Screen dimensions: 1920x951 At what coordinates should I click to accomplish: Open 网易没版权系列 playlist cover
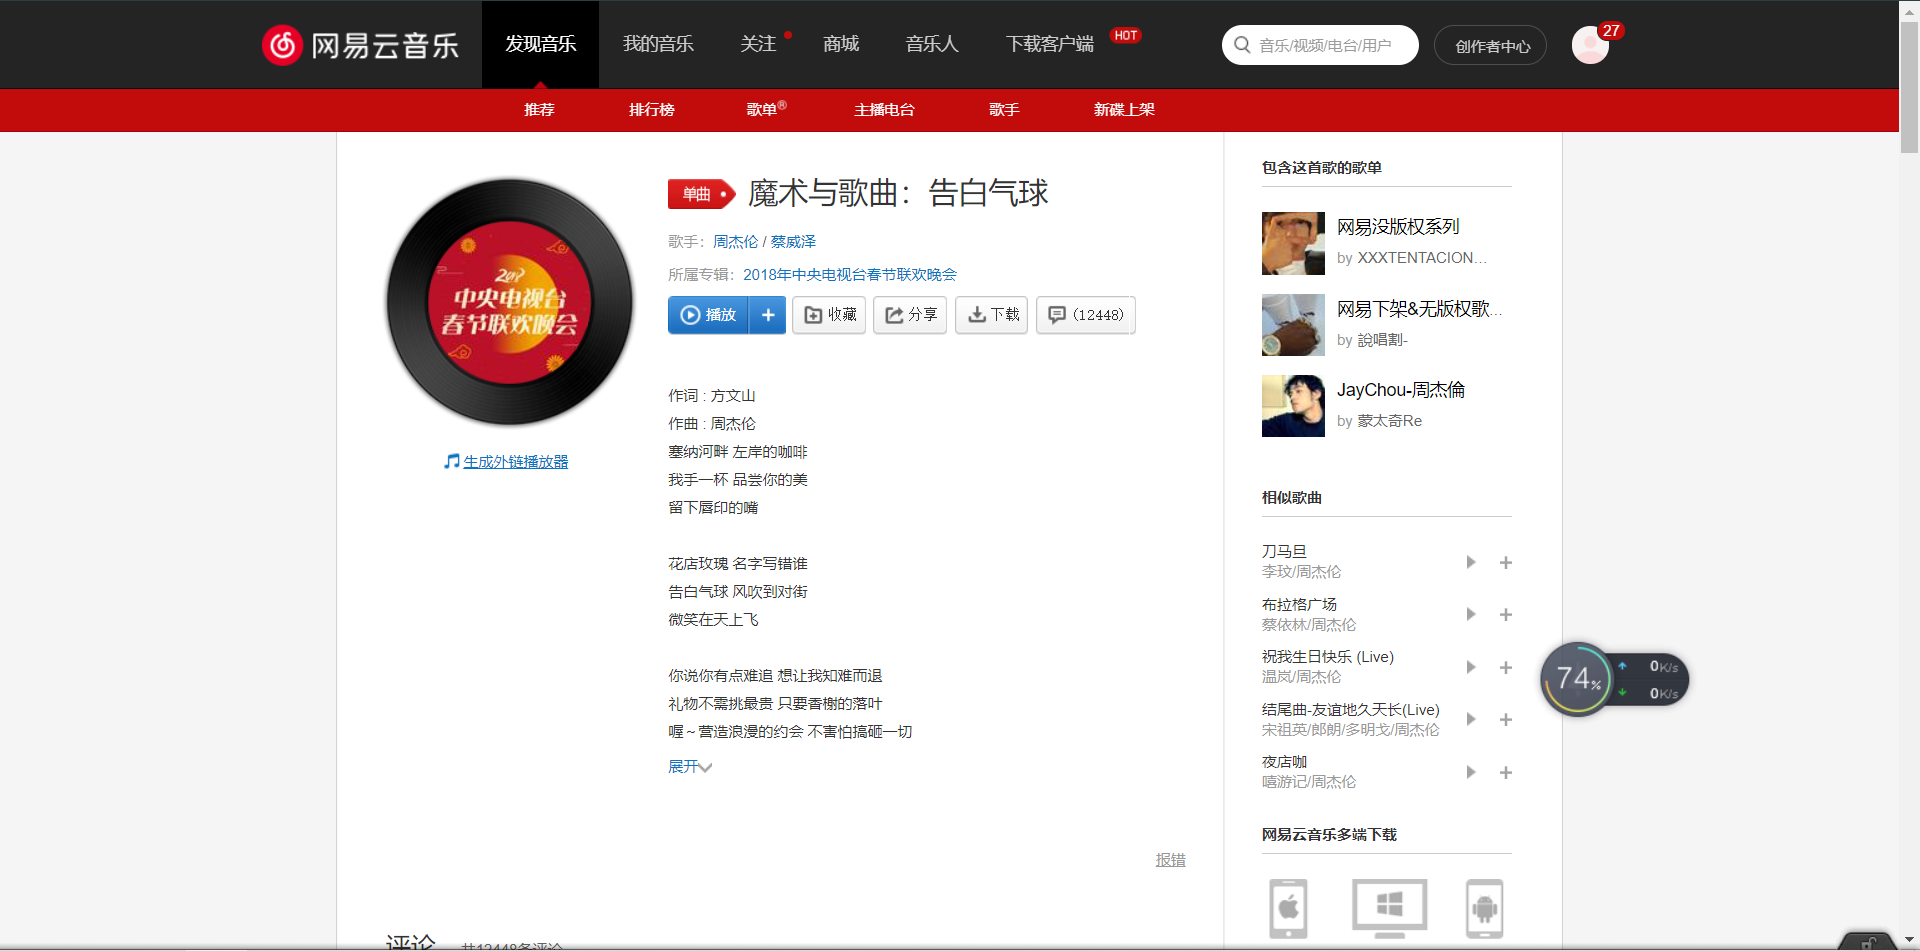click(1293, 243)
